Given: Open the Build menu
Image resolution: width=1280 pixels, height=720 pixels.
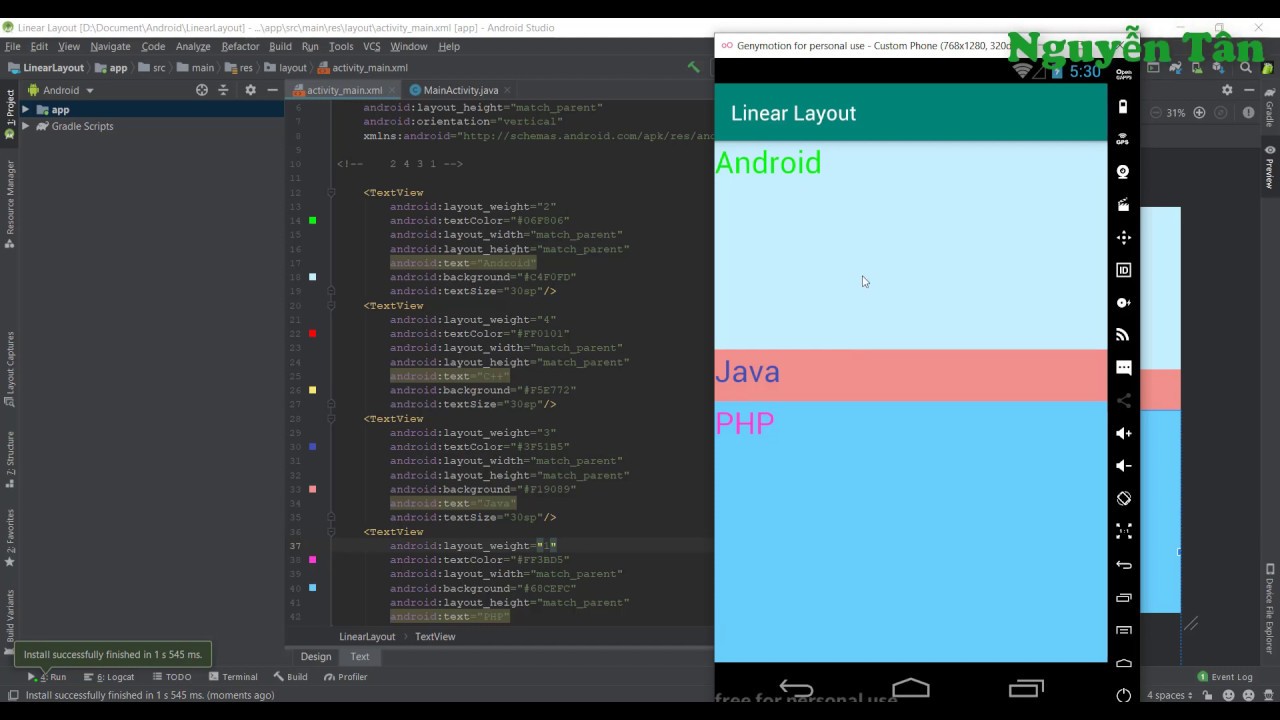Looking at the screenshot, I should (x=280, y=46).
